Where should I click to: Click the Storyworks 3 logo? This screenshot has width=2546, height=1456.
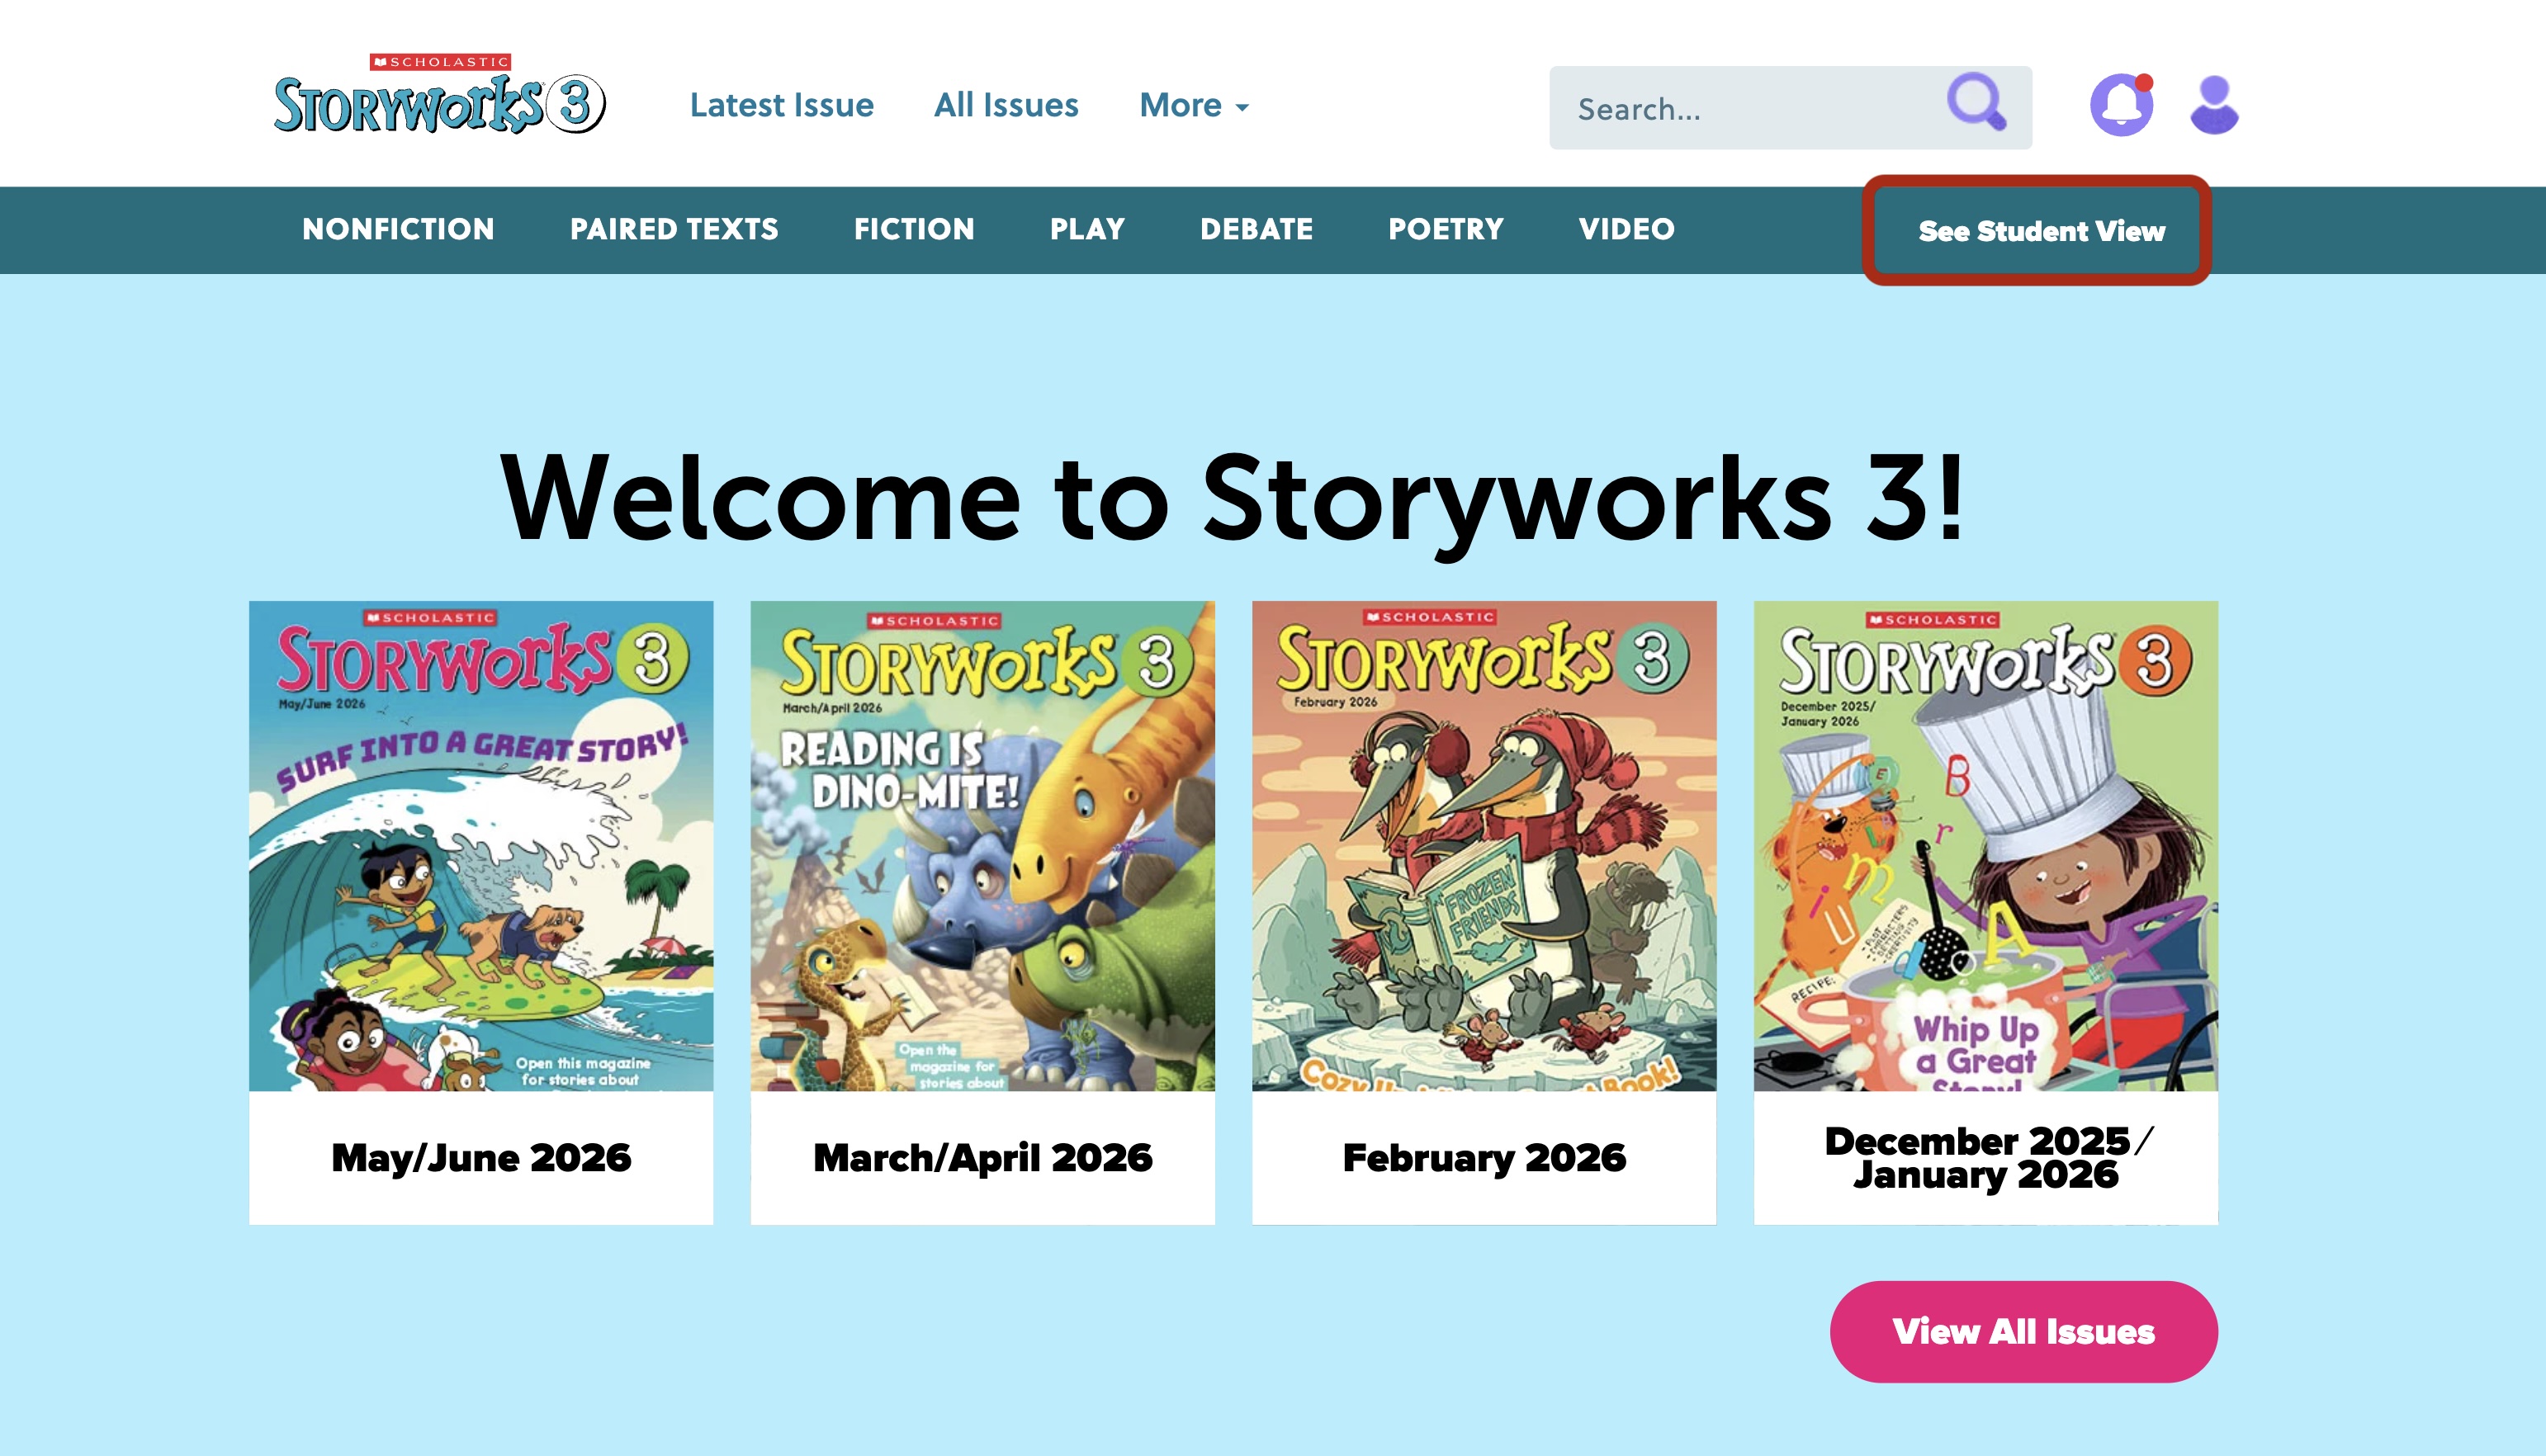point(439,95)
